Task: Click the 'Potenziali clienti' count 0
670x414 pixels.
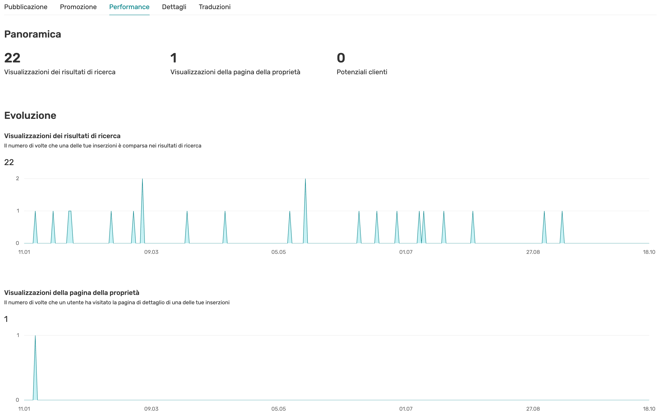Action: [x=341, y=58]
